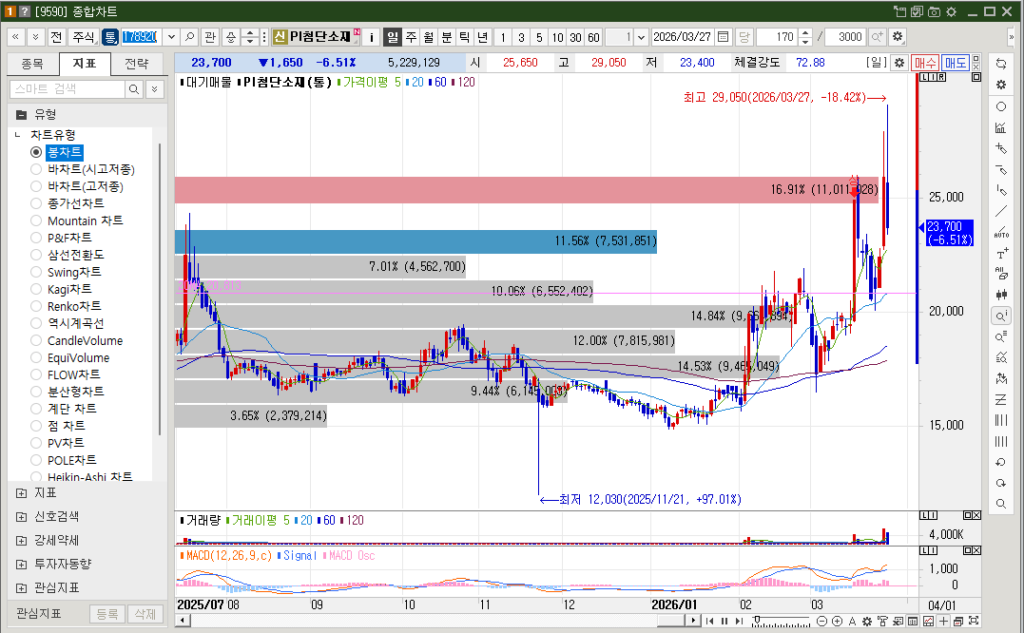Image resolution: width=1024 pixels, height=633 pixels.
Task: Expand the 신호검색 tree section
Action: [21, 516]
